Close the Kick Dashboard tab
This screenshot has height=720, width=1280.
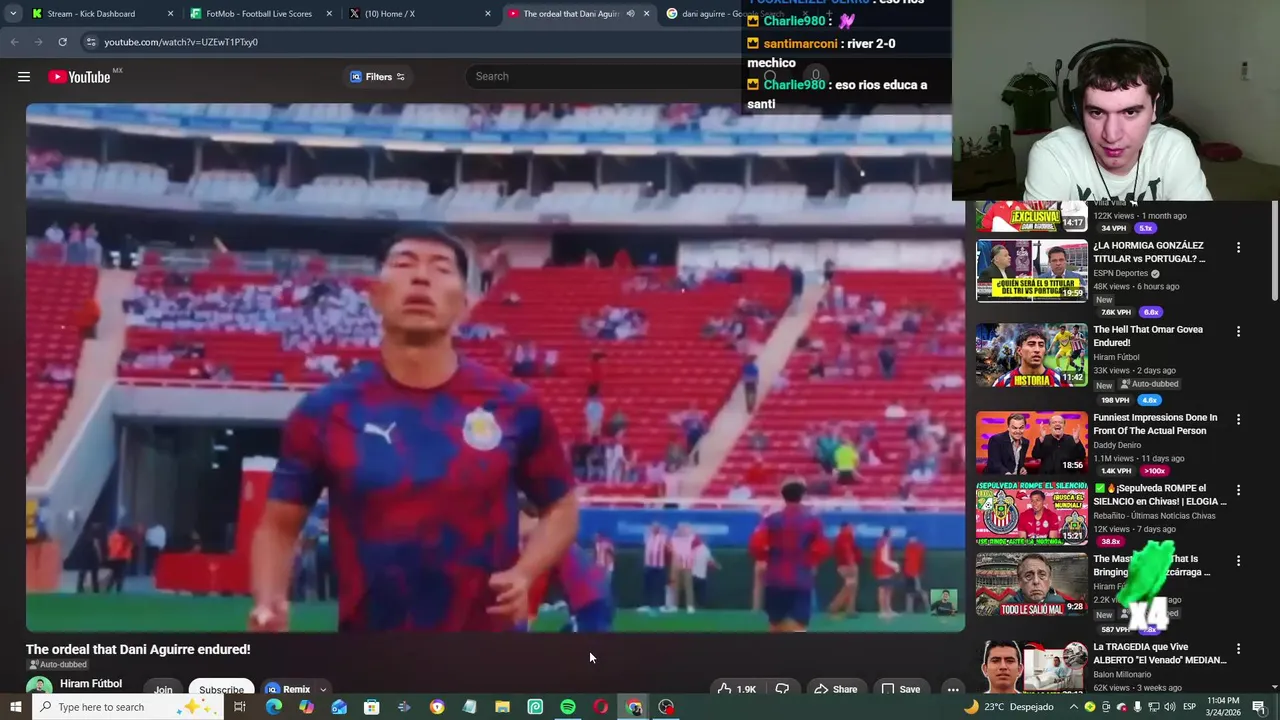pyautogui.click(x=170, y=14)
